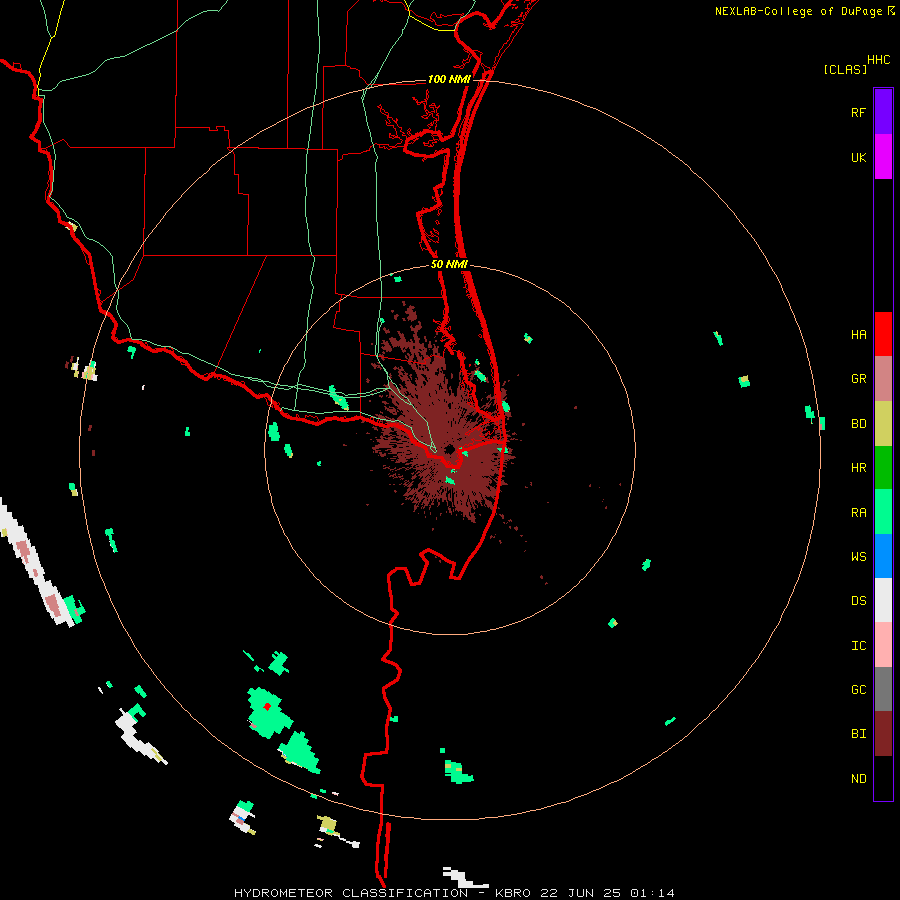Click the HA legend label
Screen dimensions: 900x900
point(858,335)
